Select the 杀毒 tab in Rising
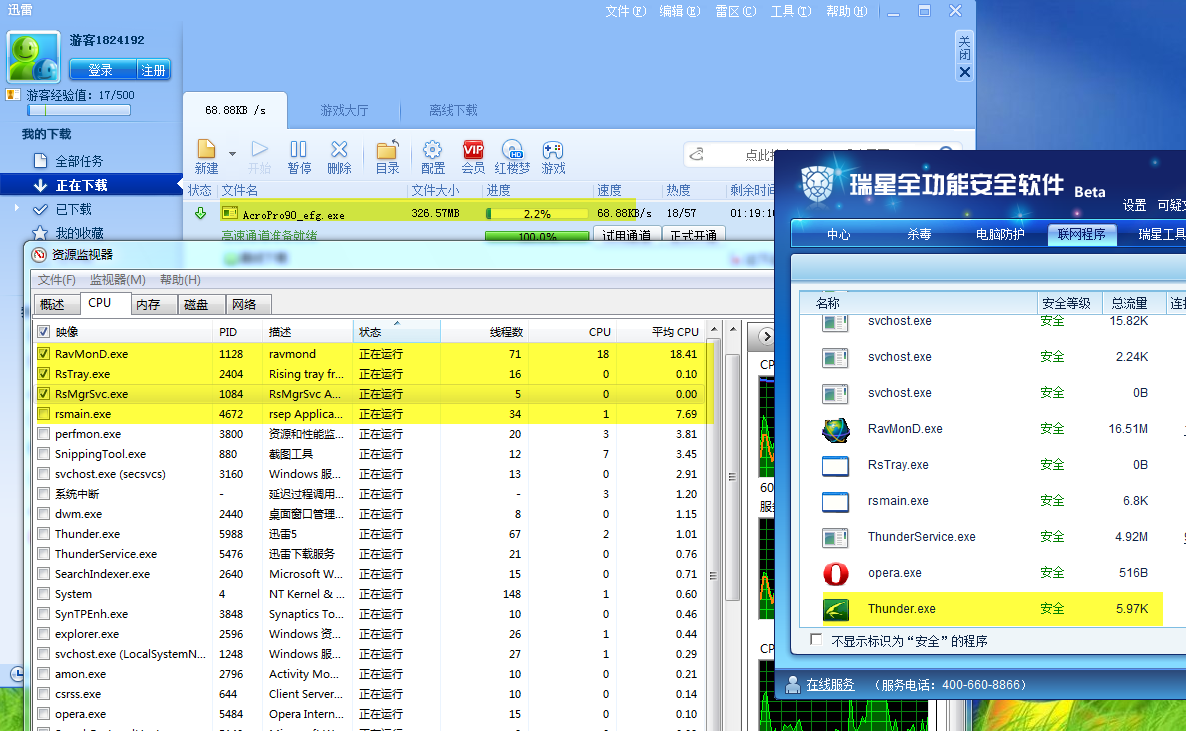Image resolution: width=1186 pixels, height=731 pixels. click(918, 234)
